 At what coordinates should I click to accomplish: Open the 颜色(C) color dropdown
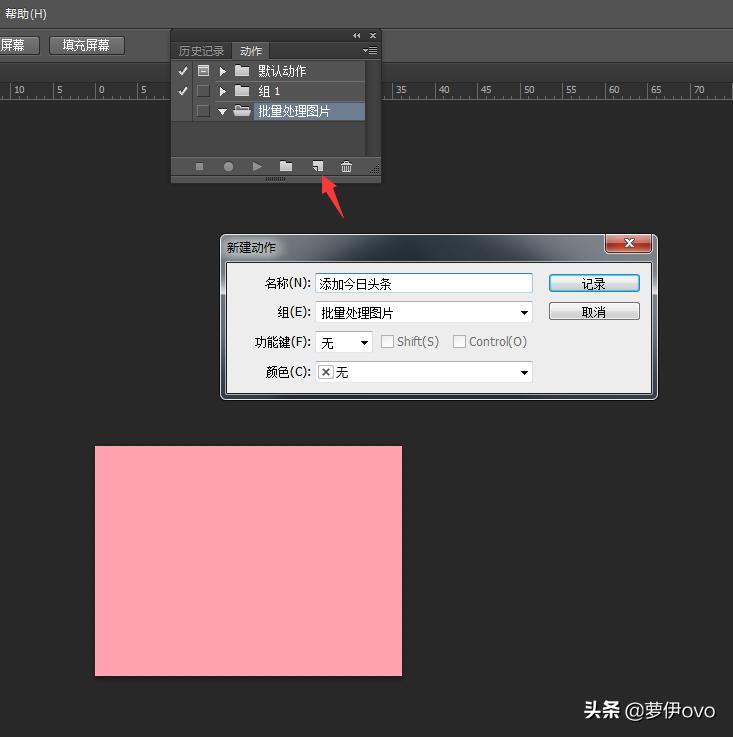click(423, 372)
